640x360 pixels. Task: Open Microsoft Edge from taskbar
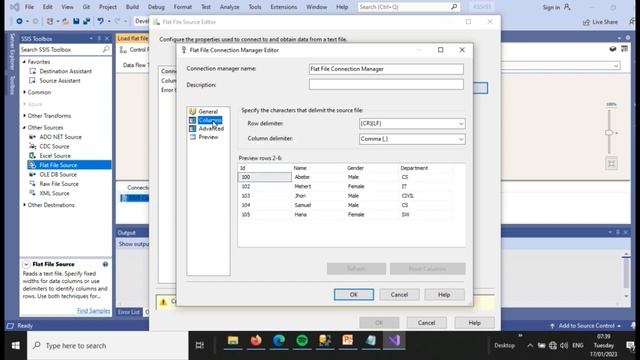(279, 341)
